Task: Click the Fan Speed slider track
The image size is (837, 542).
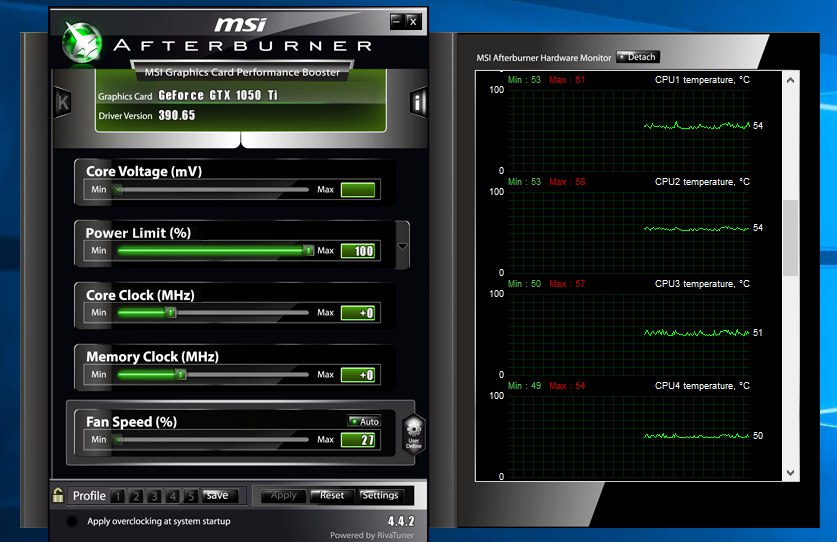Action: pyautogui.click(x=212, y=439)
